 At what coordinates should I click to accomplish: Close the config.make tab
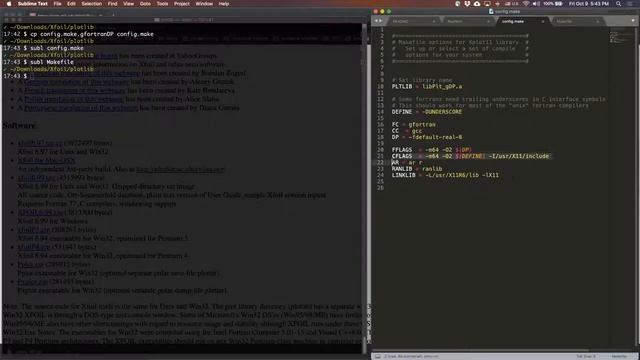pyautogui.click(x=543, y=21)
